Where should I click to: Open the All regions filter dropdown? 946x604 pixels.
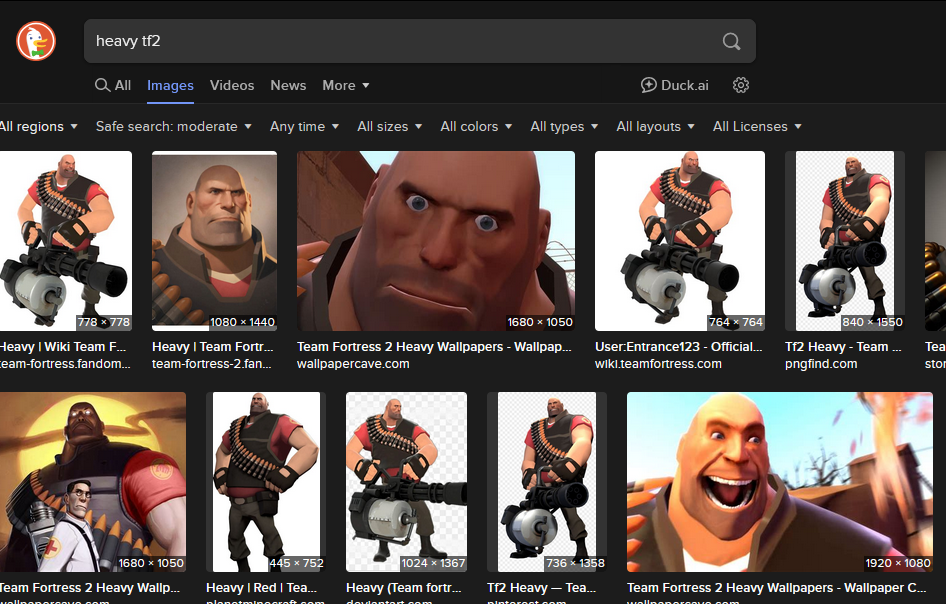click(x=39, y=126)
